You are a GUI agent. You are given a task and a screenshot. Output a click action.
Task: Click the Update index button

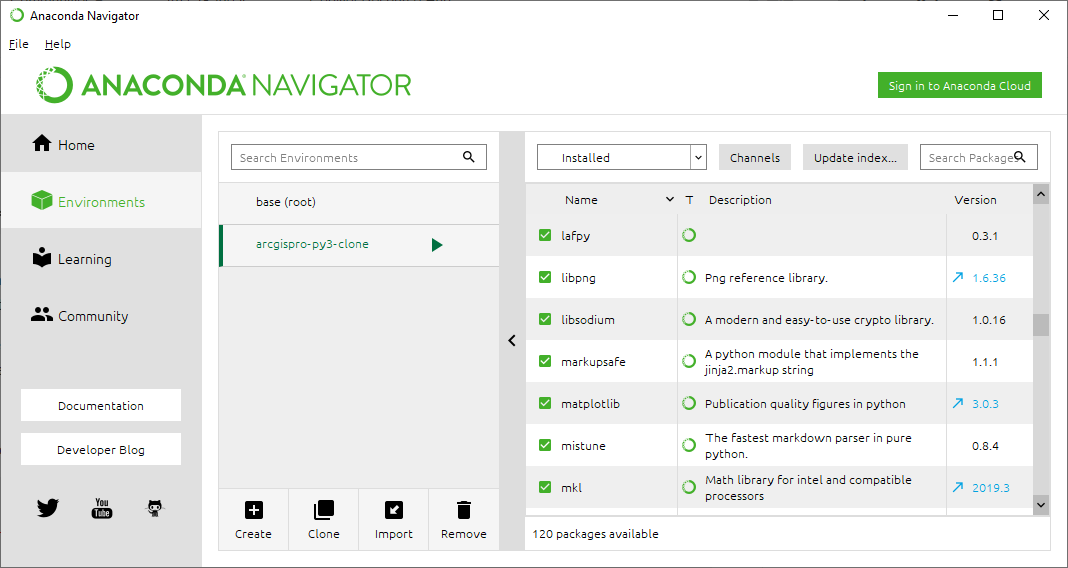click(855, 157)
